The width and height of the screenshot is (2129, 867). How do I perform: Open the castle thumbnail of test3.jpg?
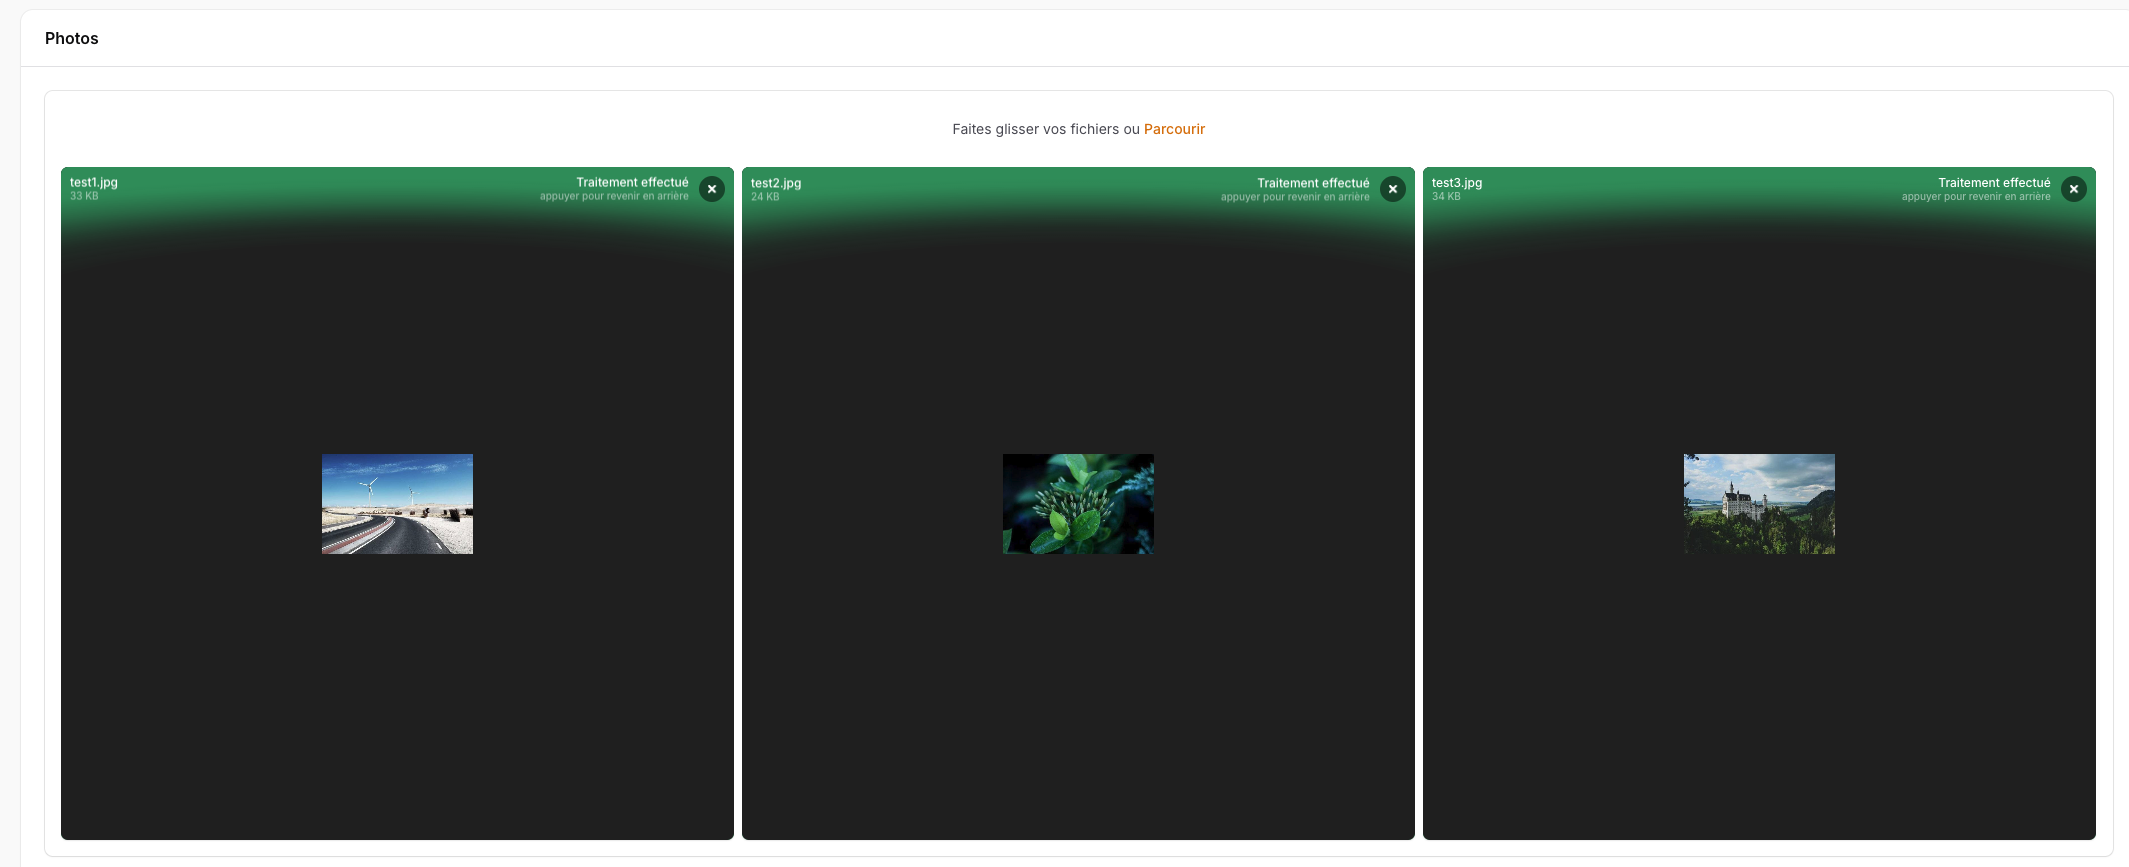click(1759, 504)
